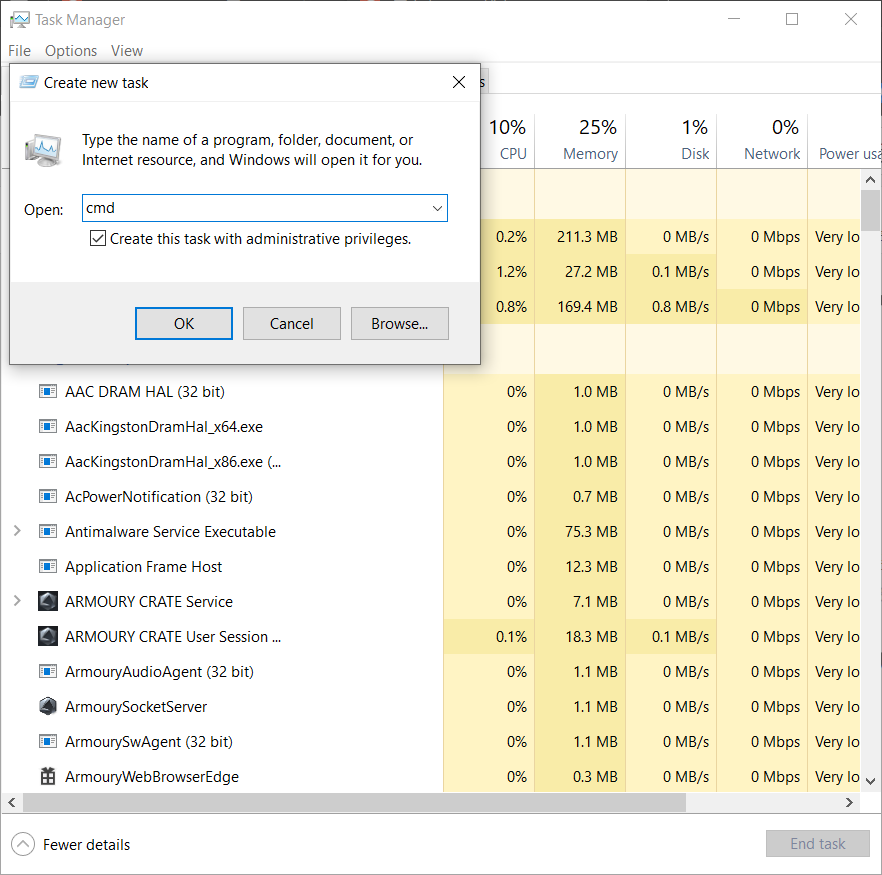Cancel the Create new task dialog
882x875 pixels.
pos(291,323)
